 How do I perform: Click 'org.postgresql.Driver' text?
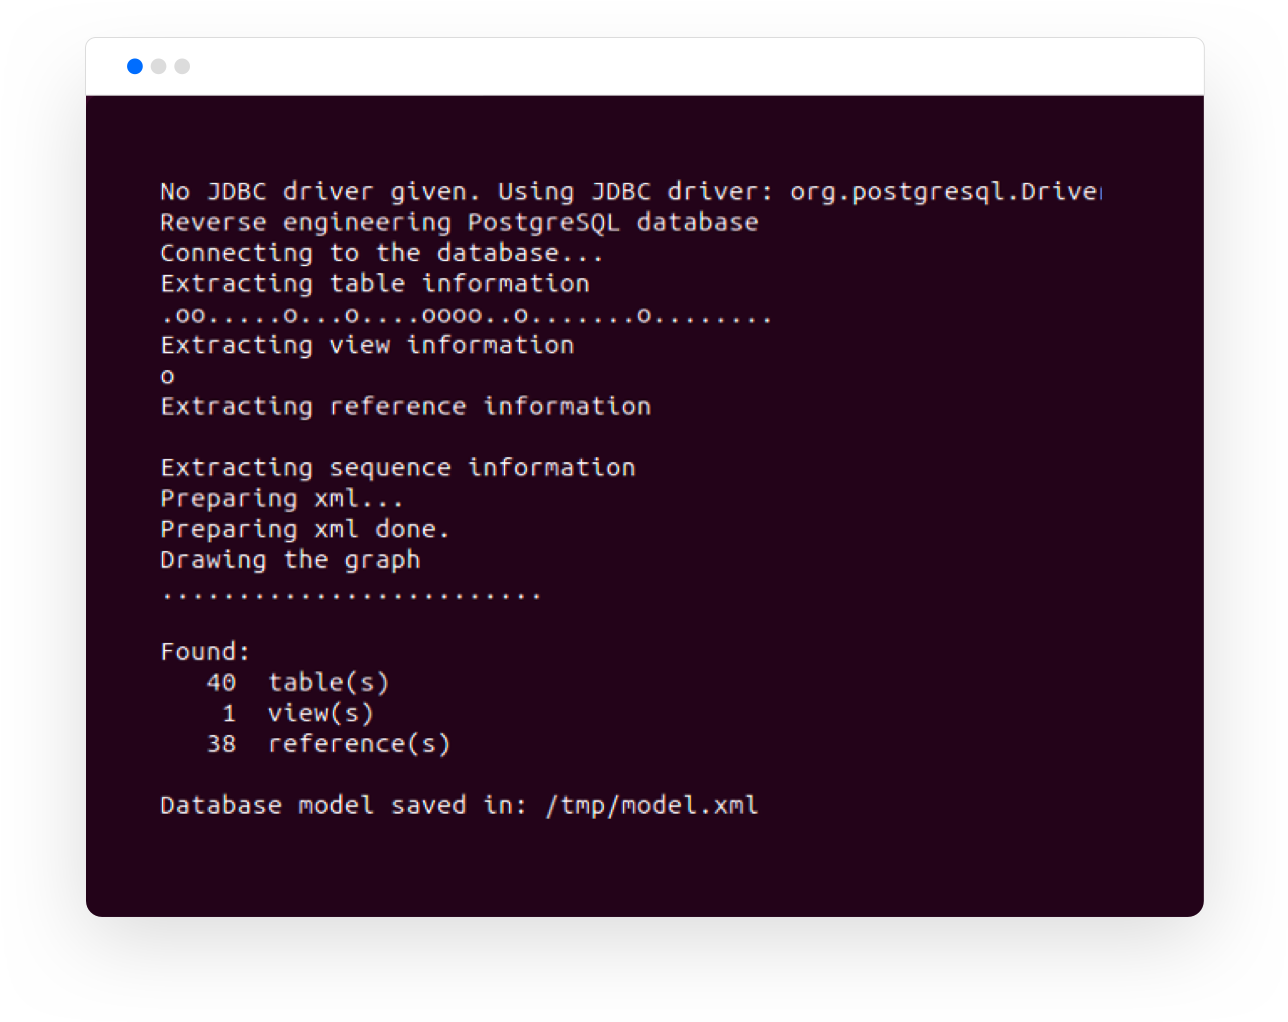944,192
